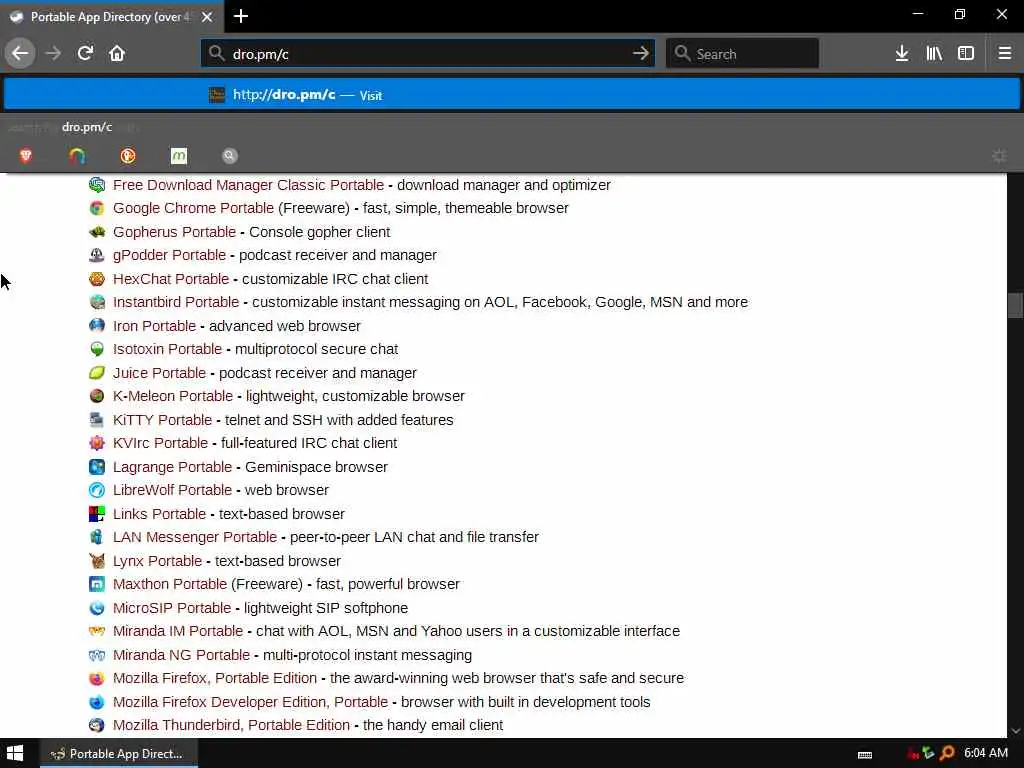Click the page's vertical scrollbar thumb

(1015, 305)
